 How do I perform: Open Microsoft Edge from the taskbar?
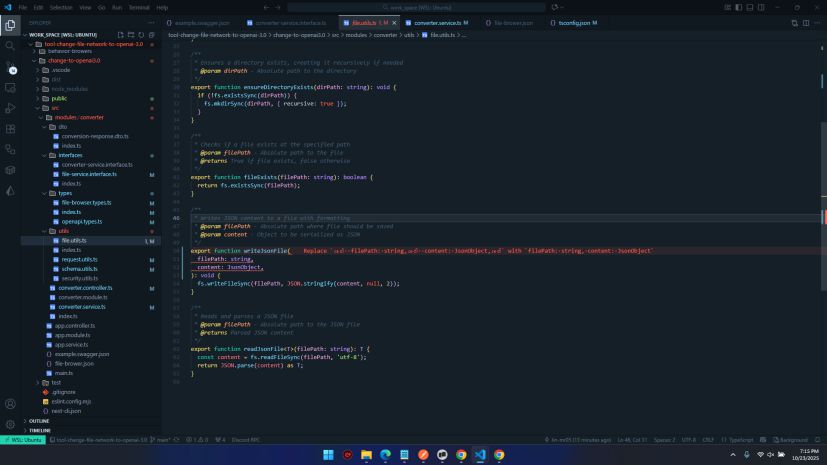(x=385, y=454)
